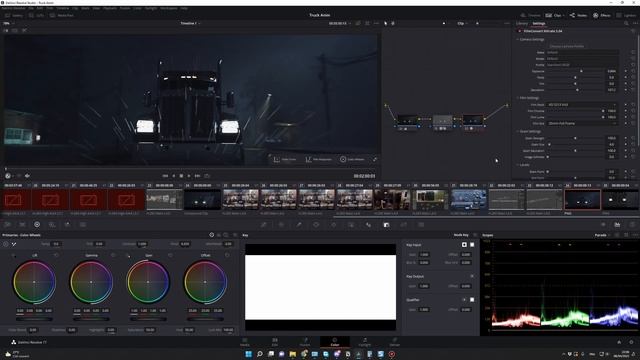Open the Sizing palette
This screenshot has width=640, height=360.
pyautogui.click(x=404, y=224)
